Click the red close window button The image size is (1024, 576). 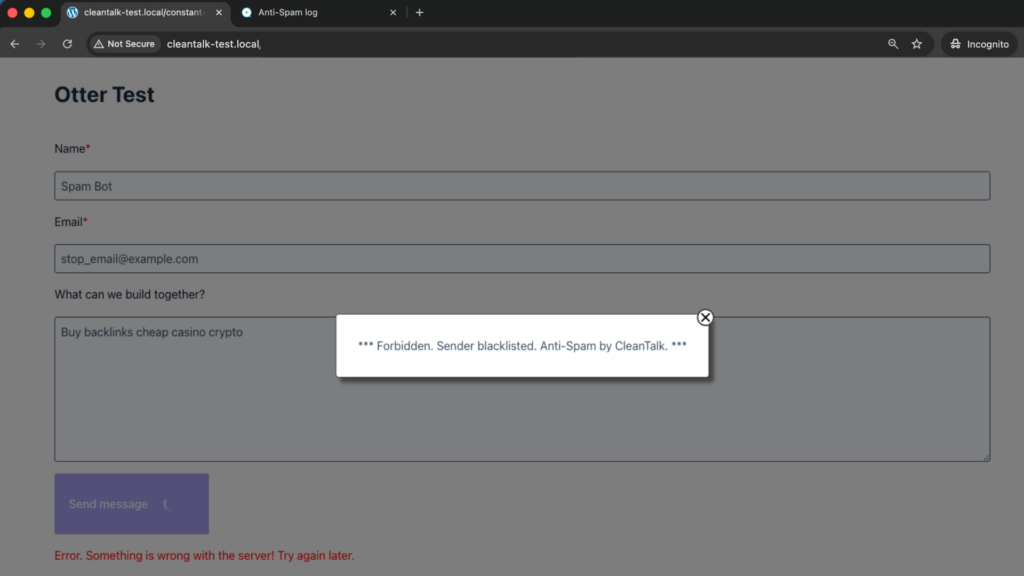click(x=12, y=12)
